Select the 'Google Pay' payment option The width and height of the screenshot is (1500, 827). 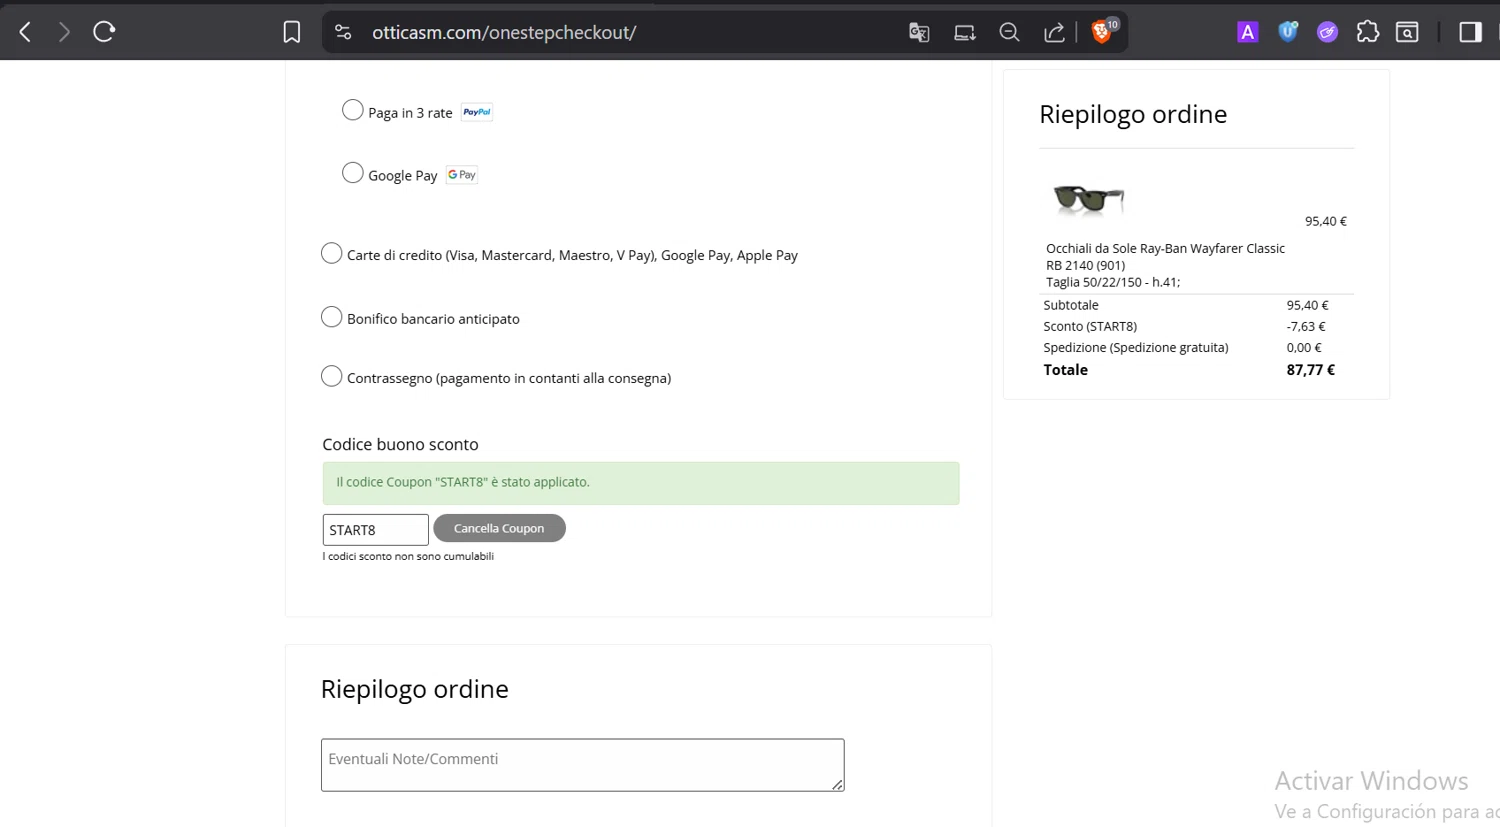(353, 173)
